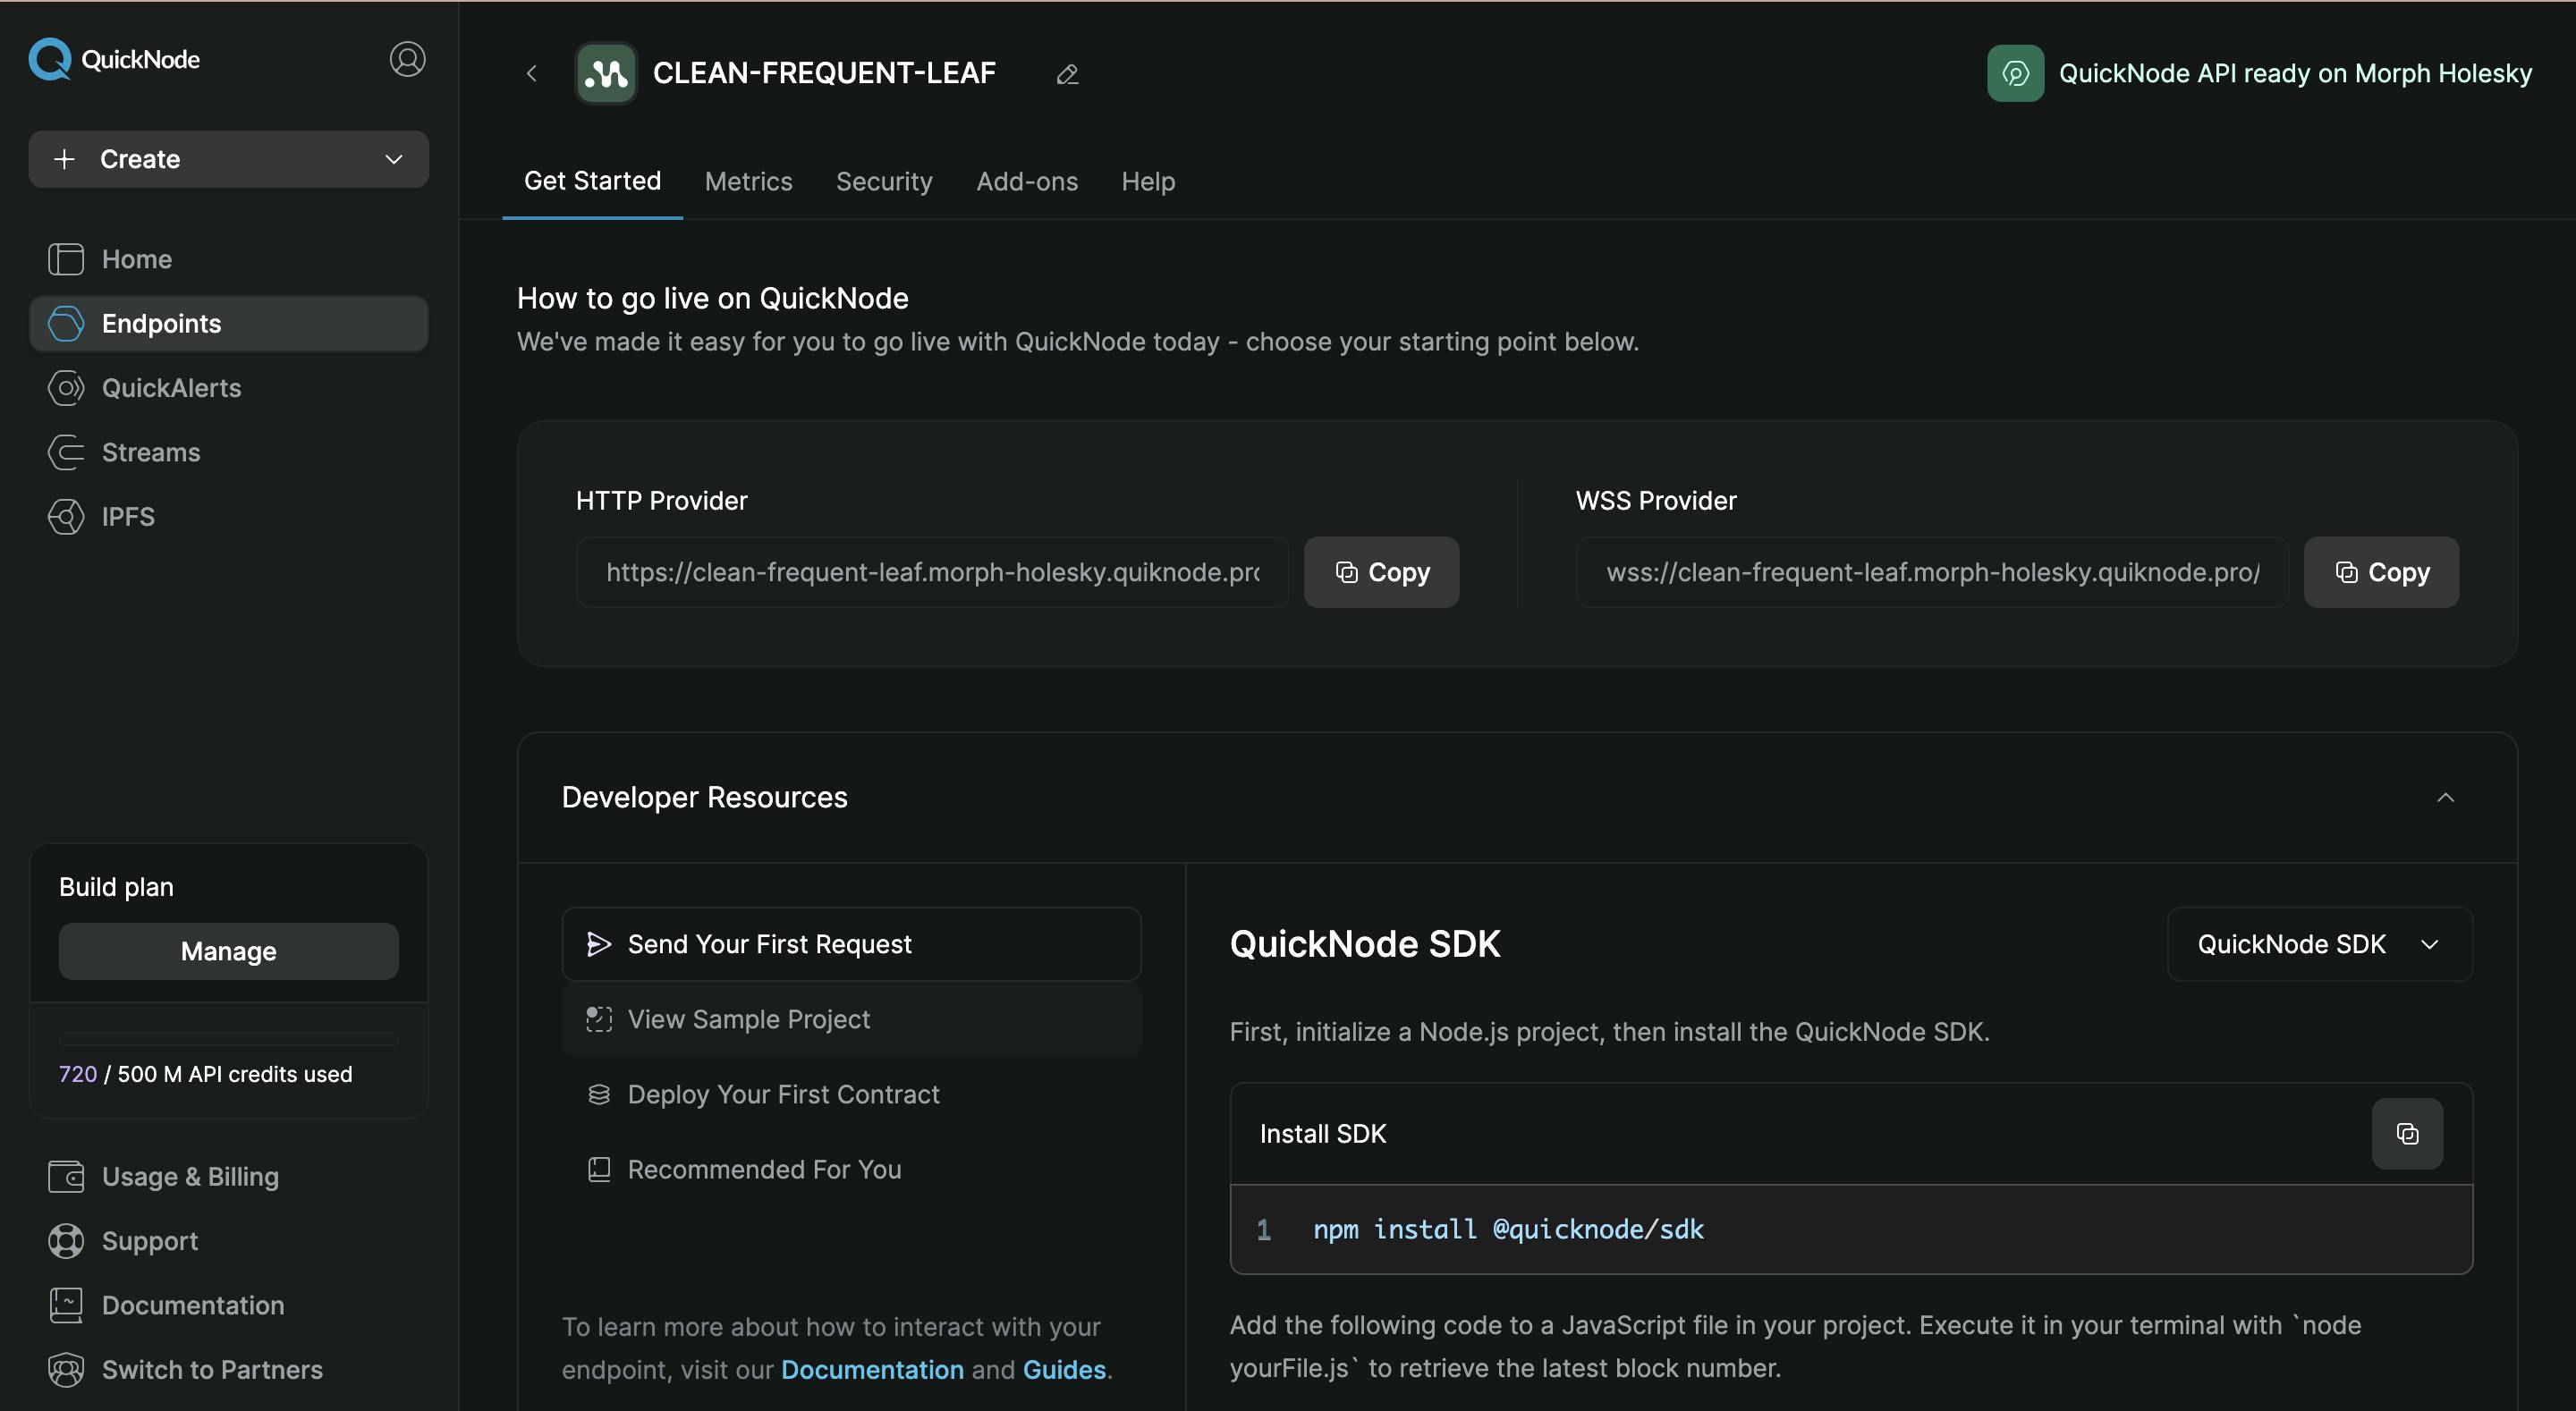This screenshot has height=1411, width=2576.
Task: Open the Support page
Action: click(228, 1241)
